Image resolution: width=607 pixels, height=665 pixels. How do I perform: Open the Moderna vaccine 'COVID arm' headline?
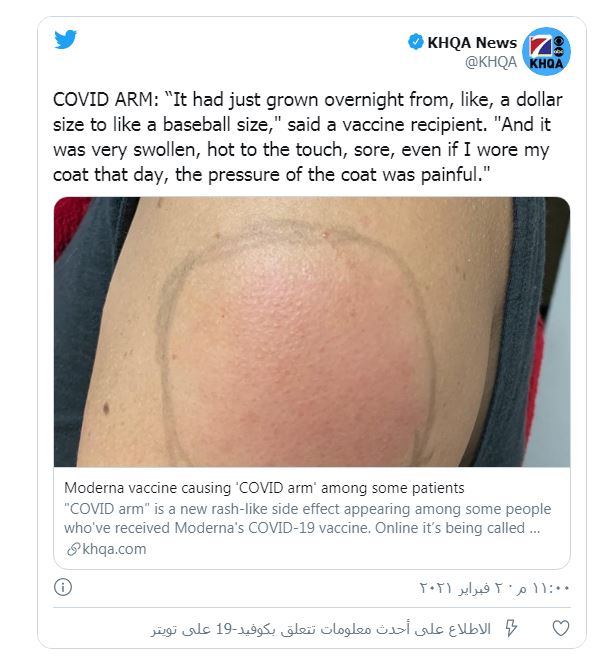coord(264,488)
